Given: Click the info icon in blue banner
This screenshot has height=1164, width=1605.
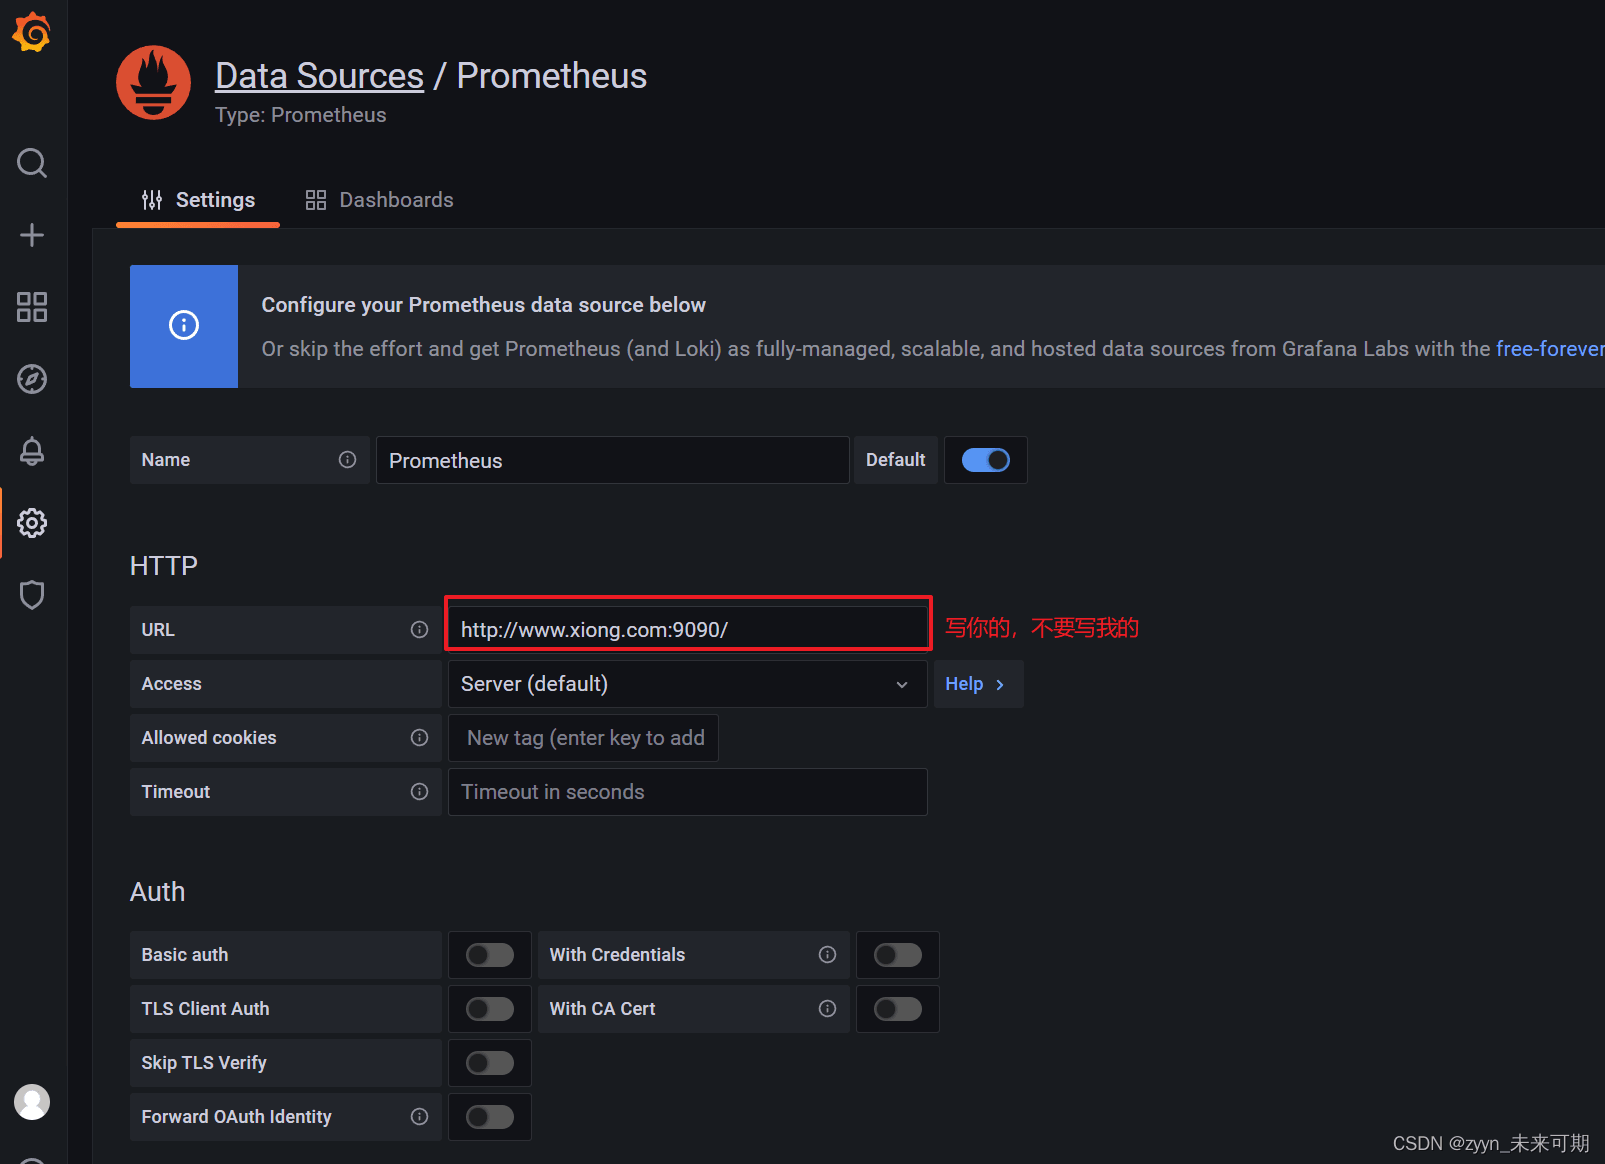Looking at the screenshot, I should pyautogui.click(x=184, y=325).
